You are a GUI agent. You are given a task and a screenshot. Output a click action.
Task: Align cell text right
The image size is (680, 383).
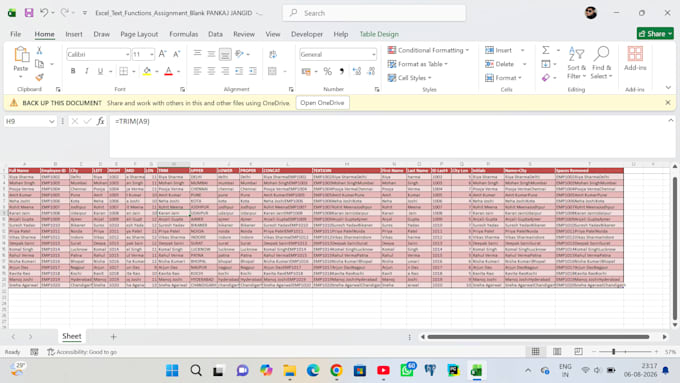pyautogui.click(x=225, y=71)
